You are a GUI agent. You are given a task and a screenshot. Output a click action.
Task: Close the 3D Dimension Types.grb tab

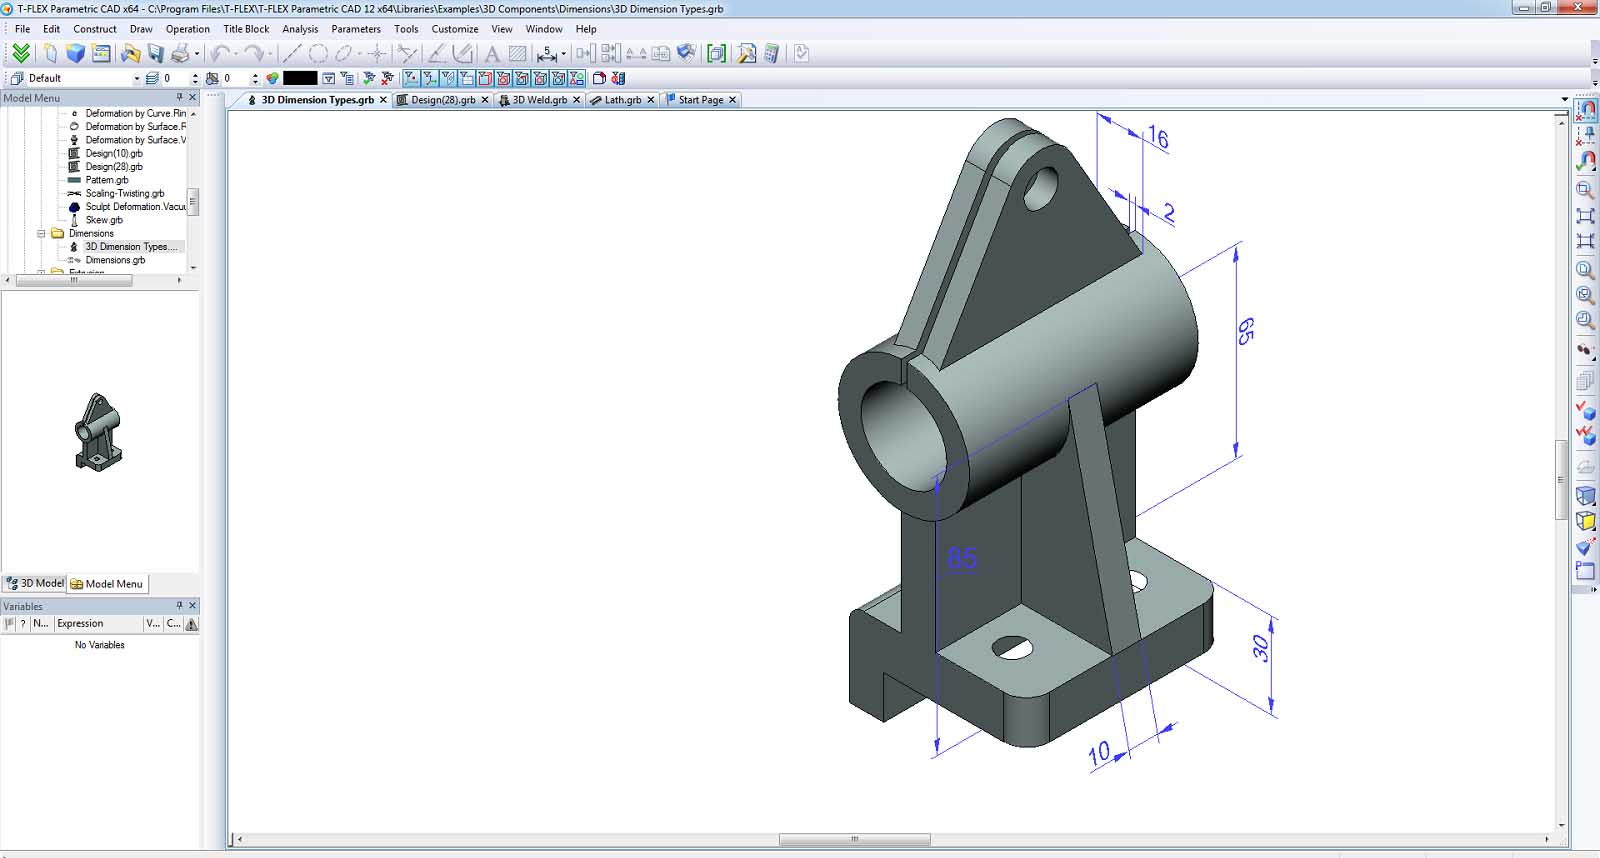[383, 100]
